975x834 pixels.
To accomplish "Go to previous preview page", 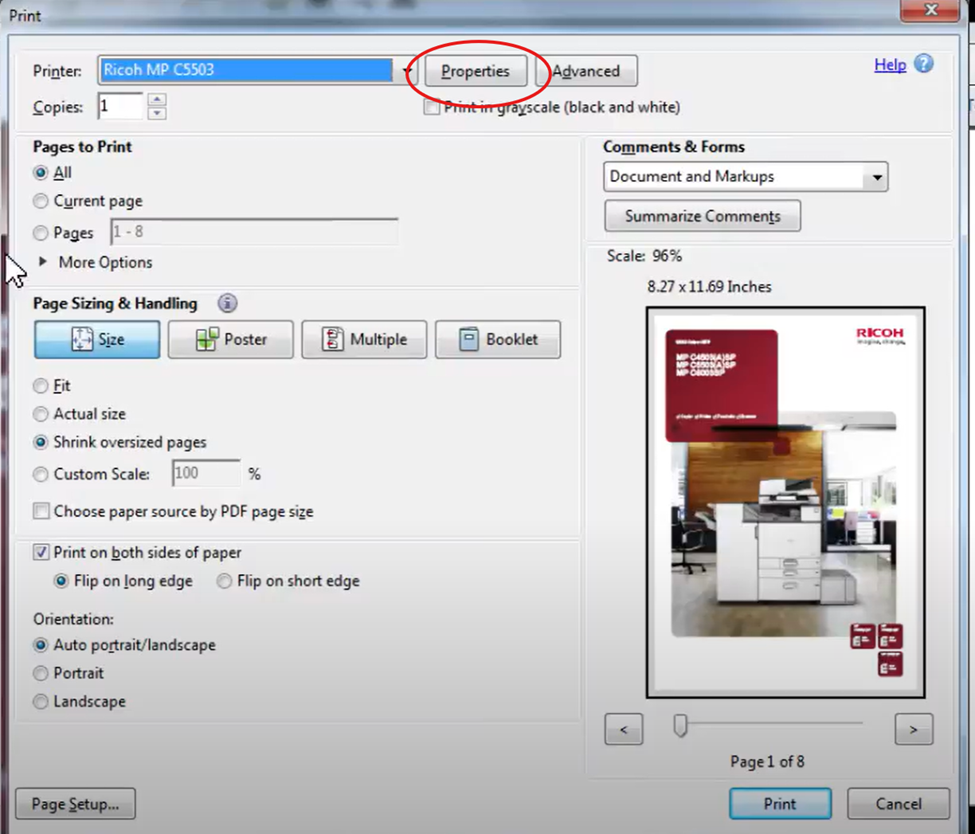I will [x=624, y=729].
